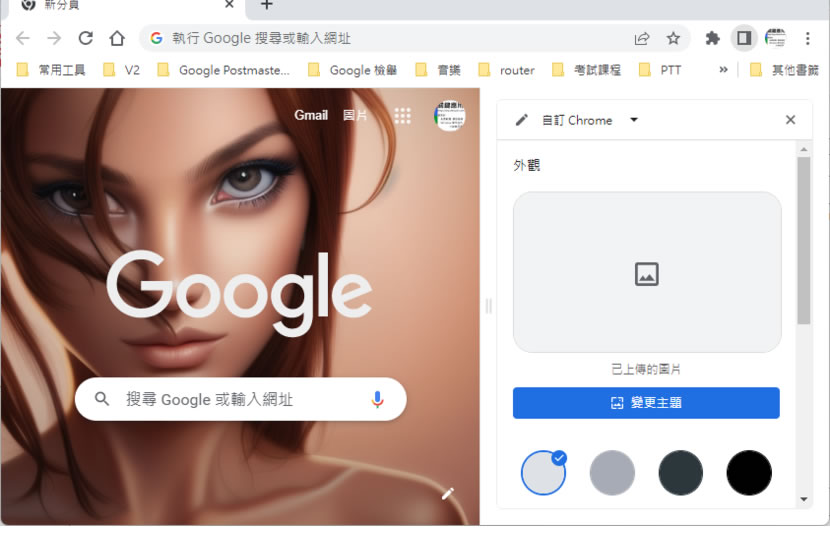Viewport: 830px width, 548px height.
Task: Show more bookmarks with the double chevron
Action: pos(723,70)
